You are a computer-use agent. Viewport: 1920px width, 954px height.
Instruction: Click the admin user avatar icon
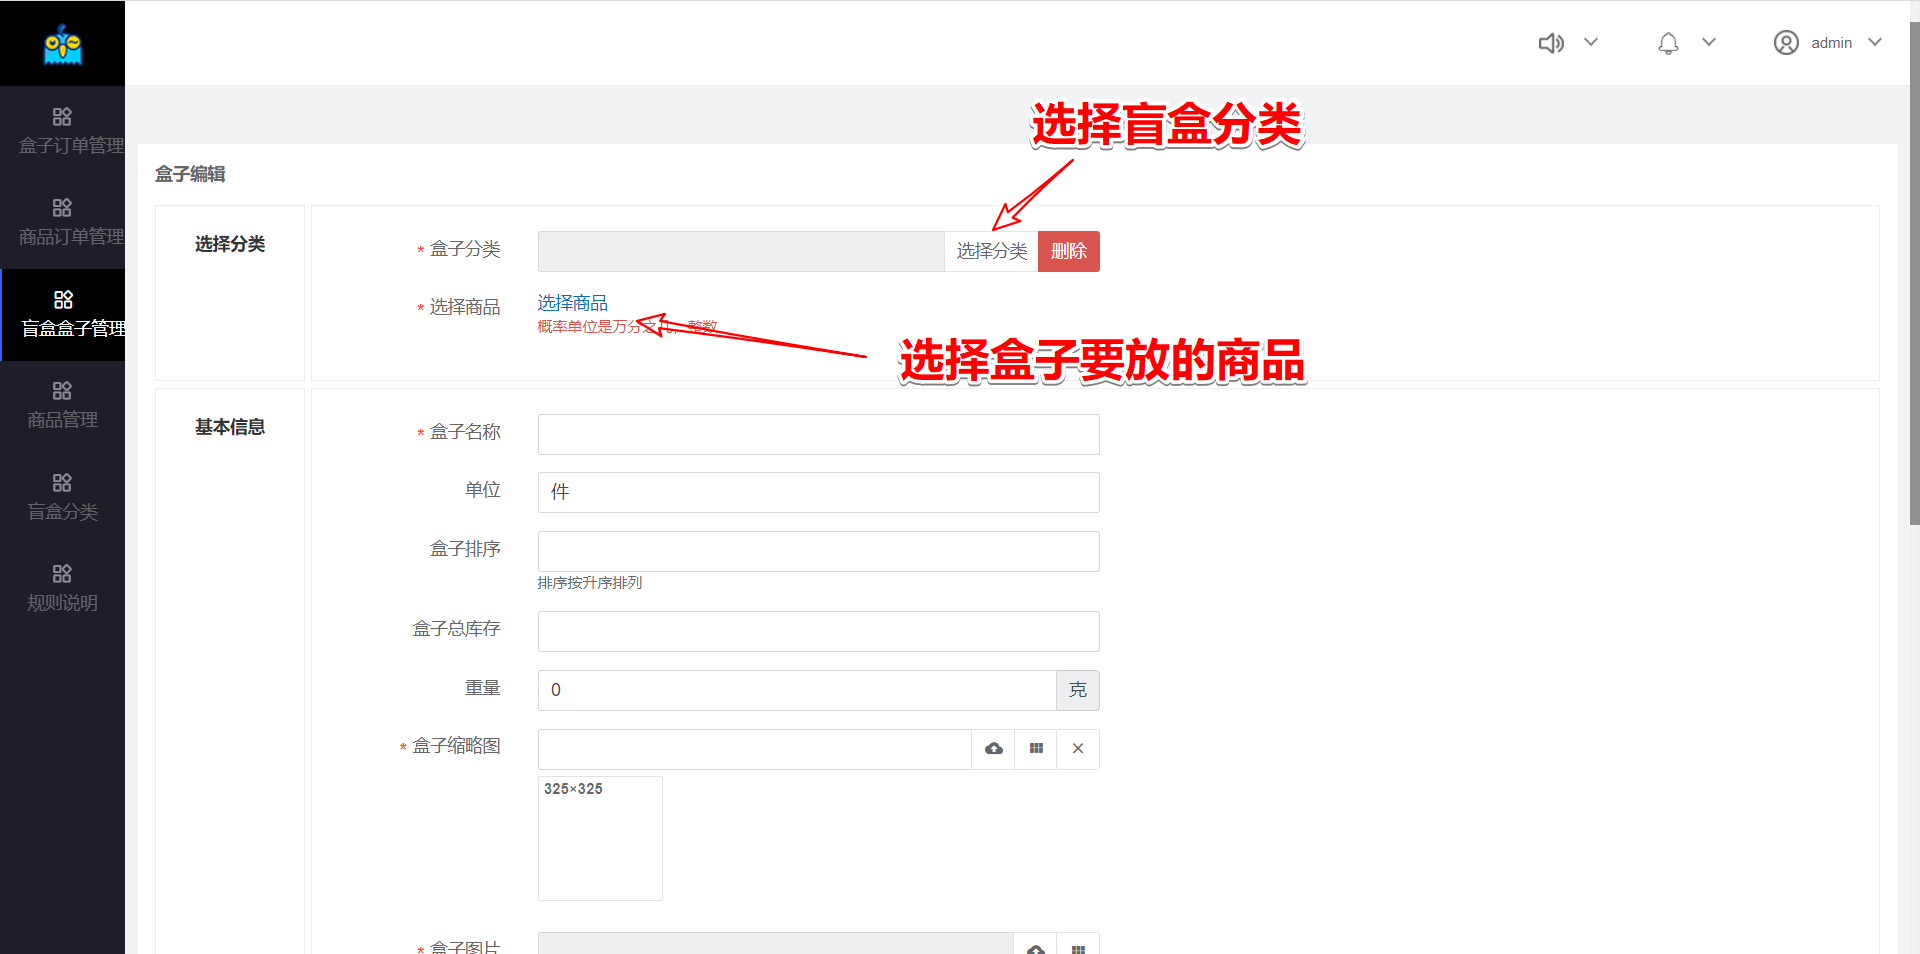click(x=1786, y=43)
